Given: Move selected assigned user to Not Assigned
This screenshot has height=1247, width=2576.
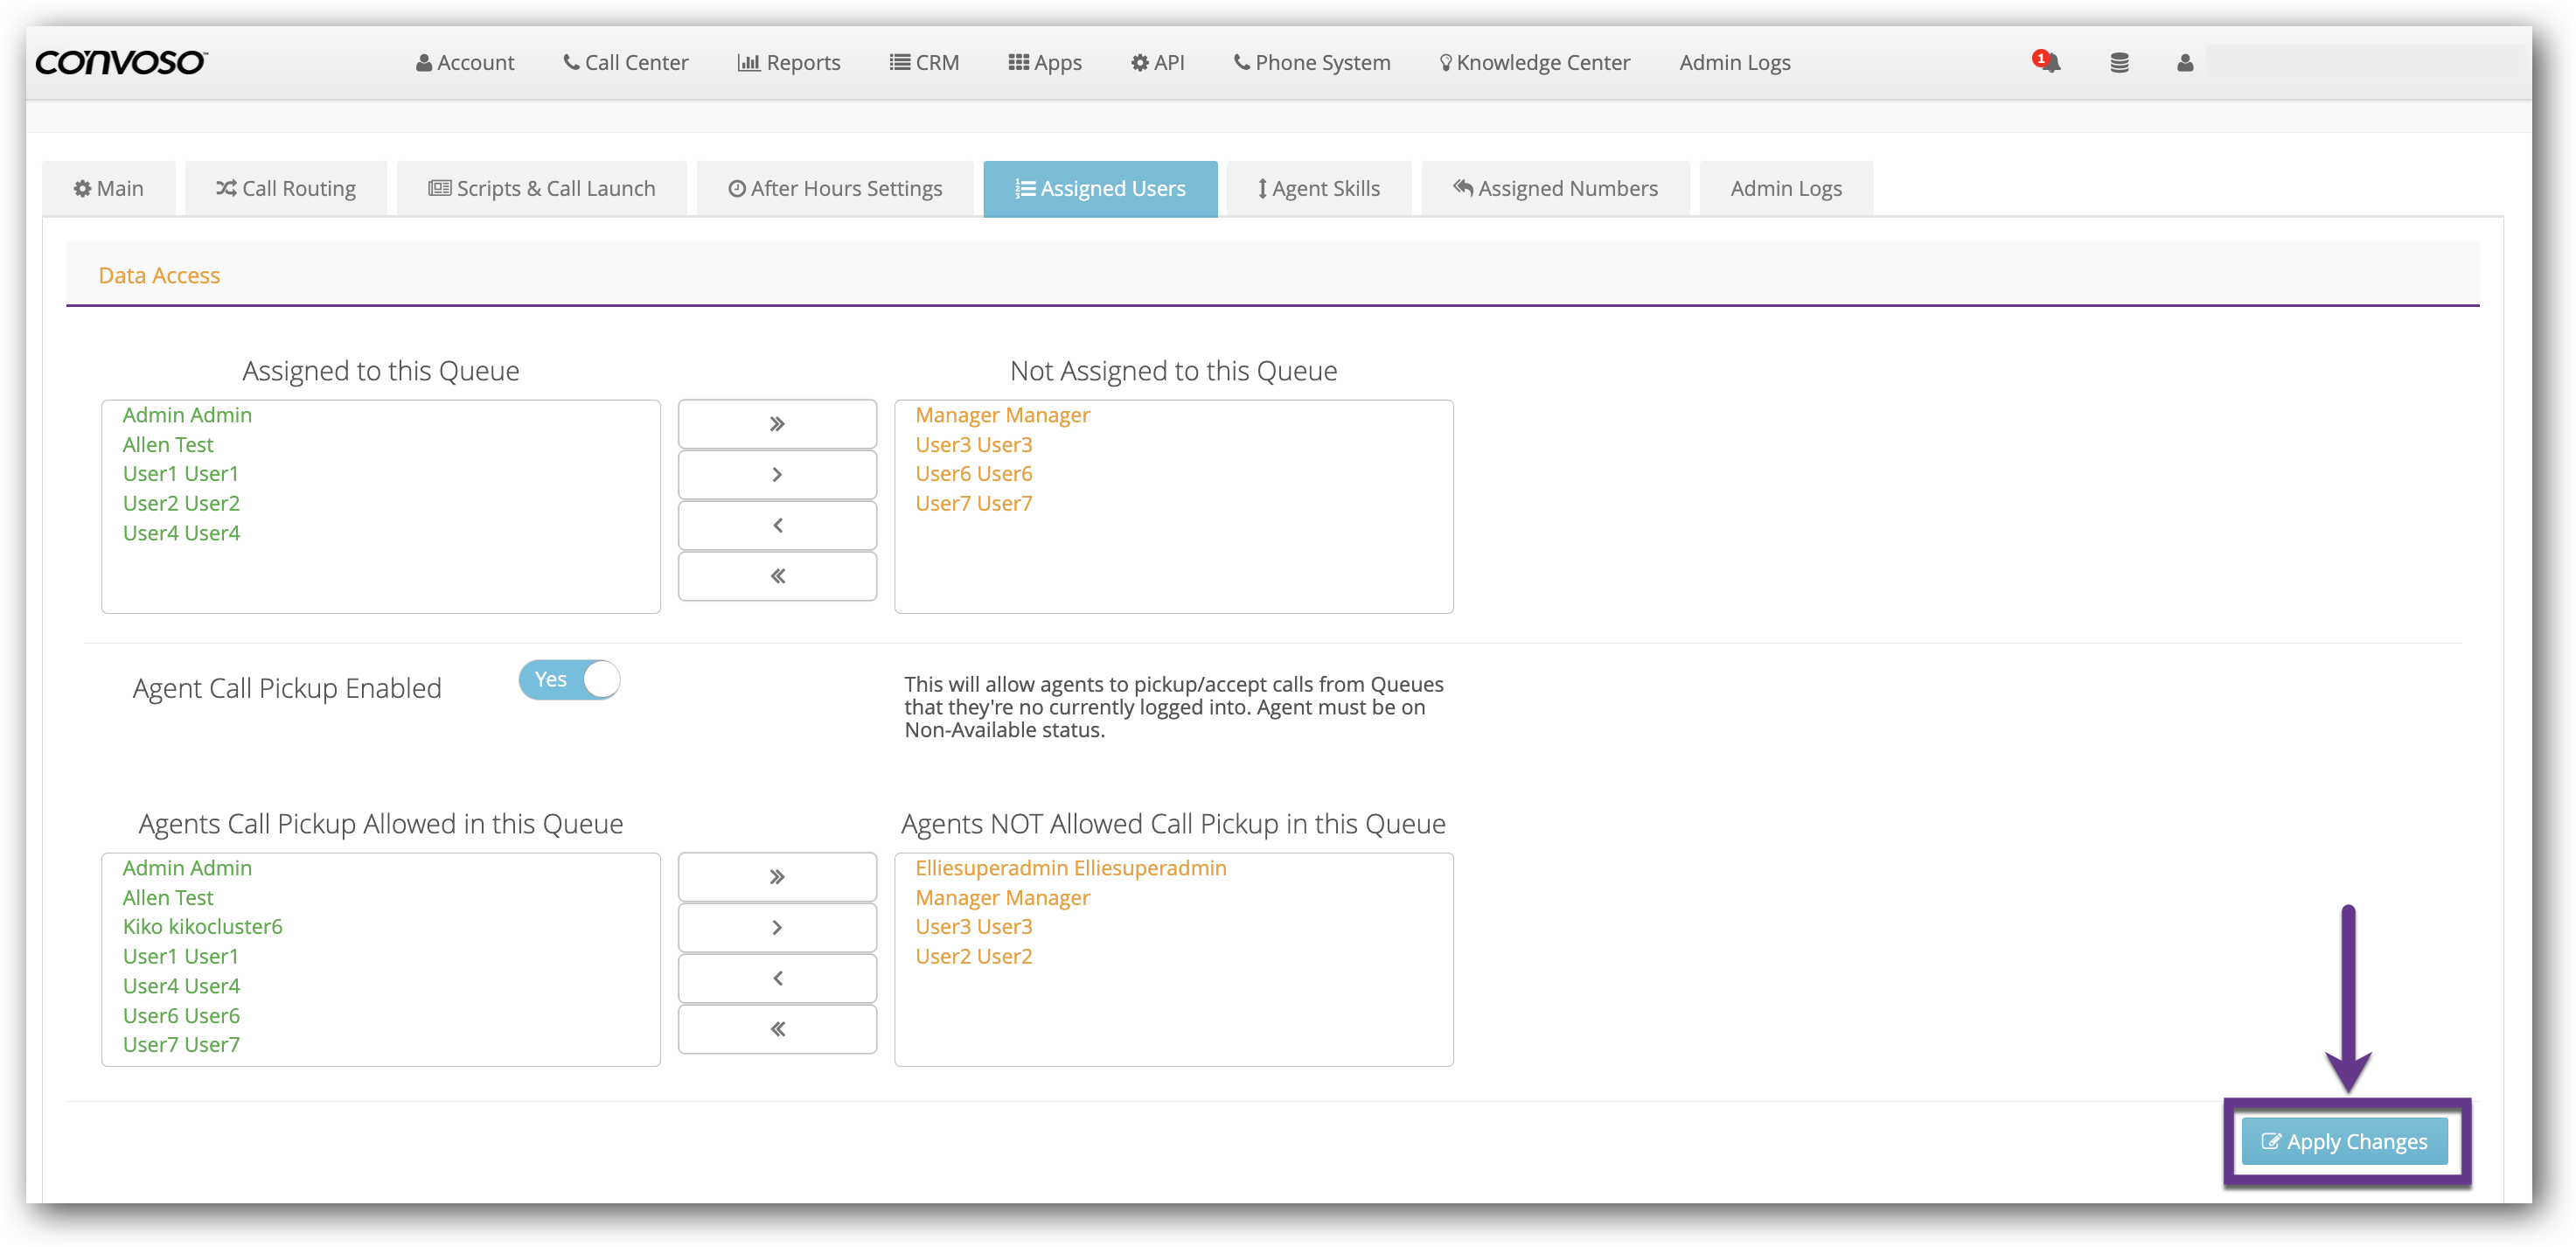Looking at the screenshot, I should (777, 475).
